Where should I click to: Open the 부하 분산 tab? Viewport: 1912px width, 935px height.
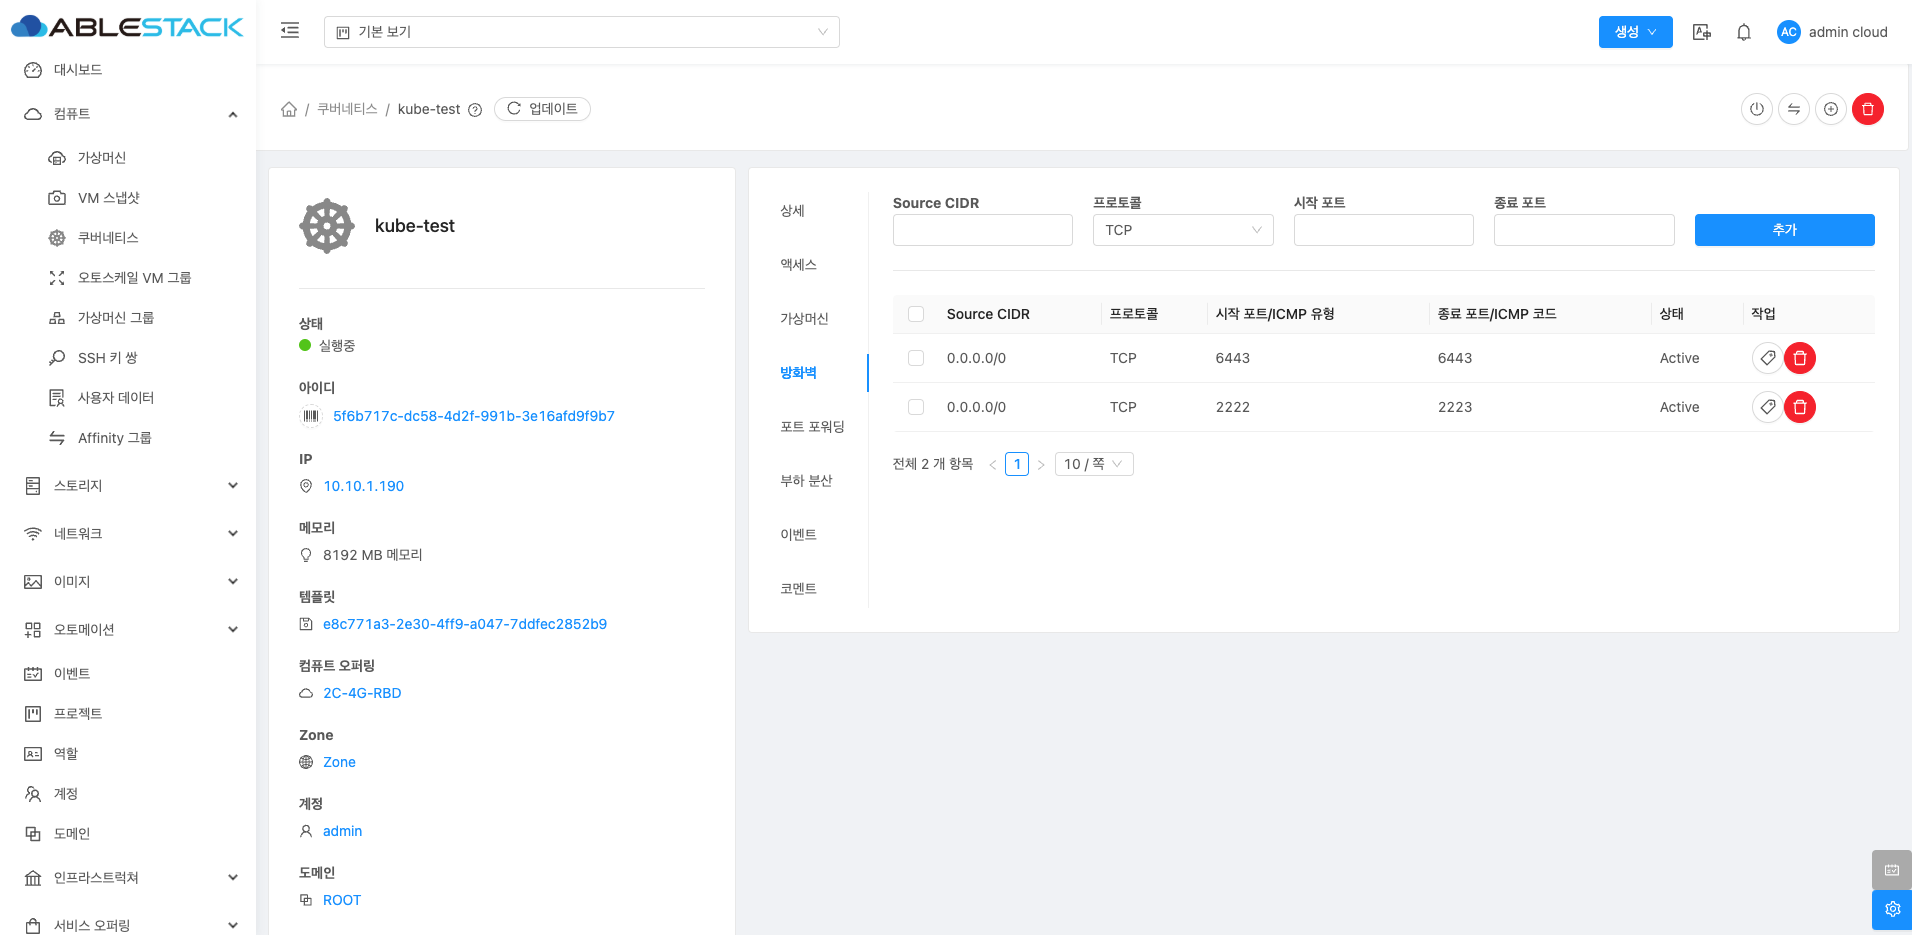806,481
